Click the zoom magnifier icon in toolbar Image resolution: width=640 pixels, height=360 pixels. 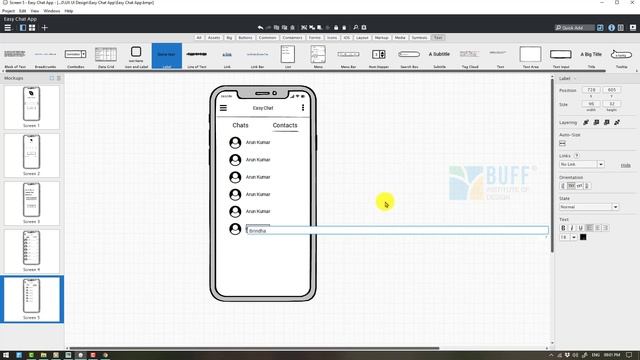coord(356,28)
